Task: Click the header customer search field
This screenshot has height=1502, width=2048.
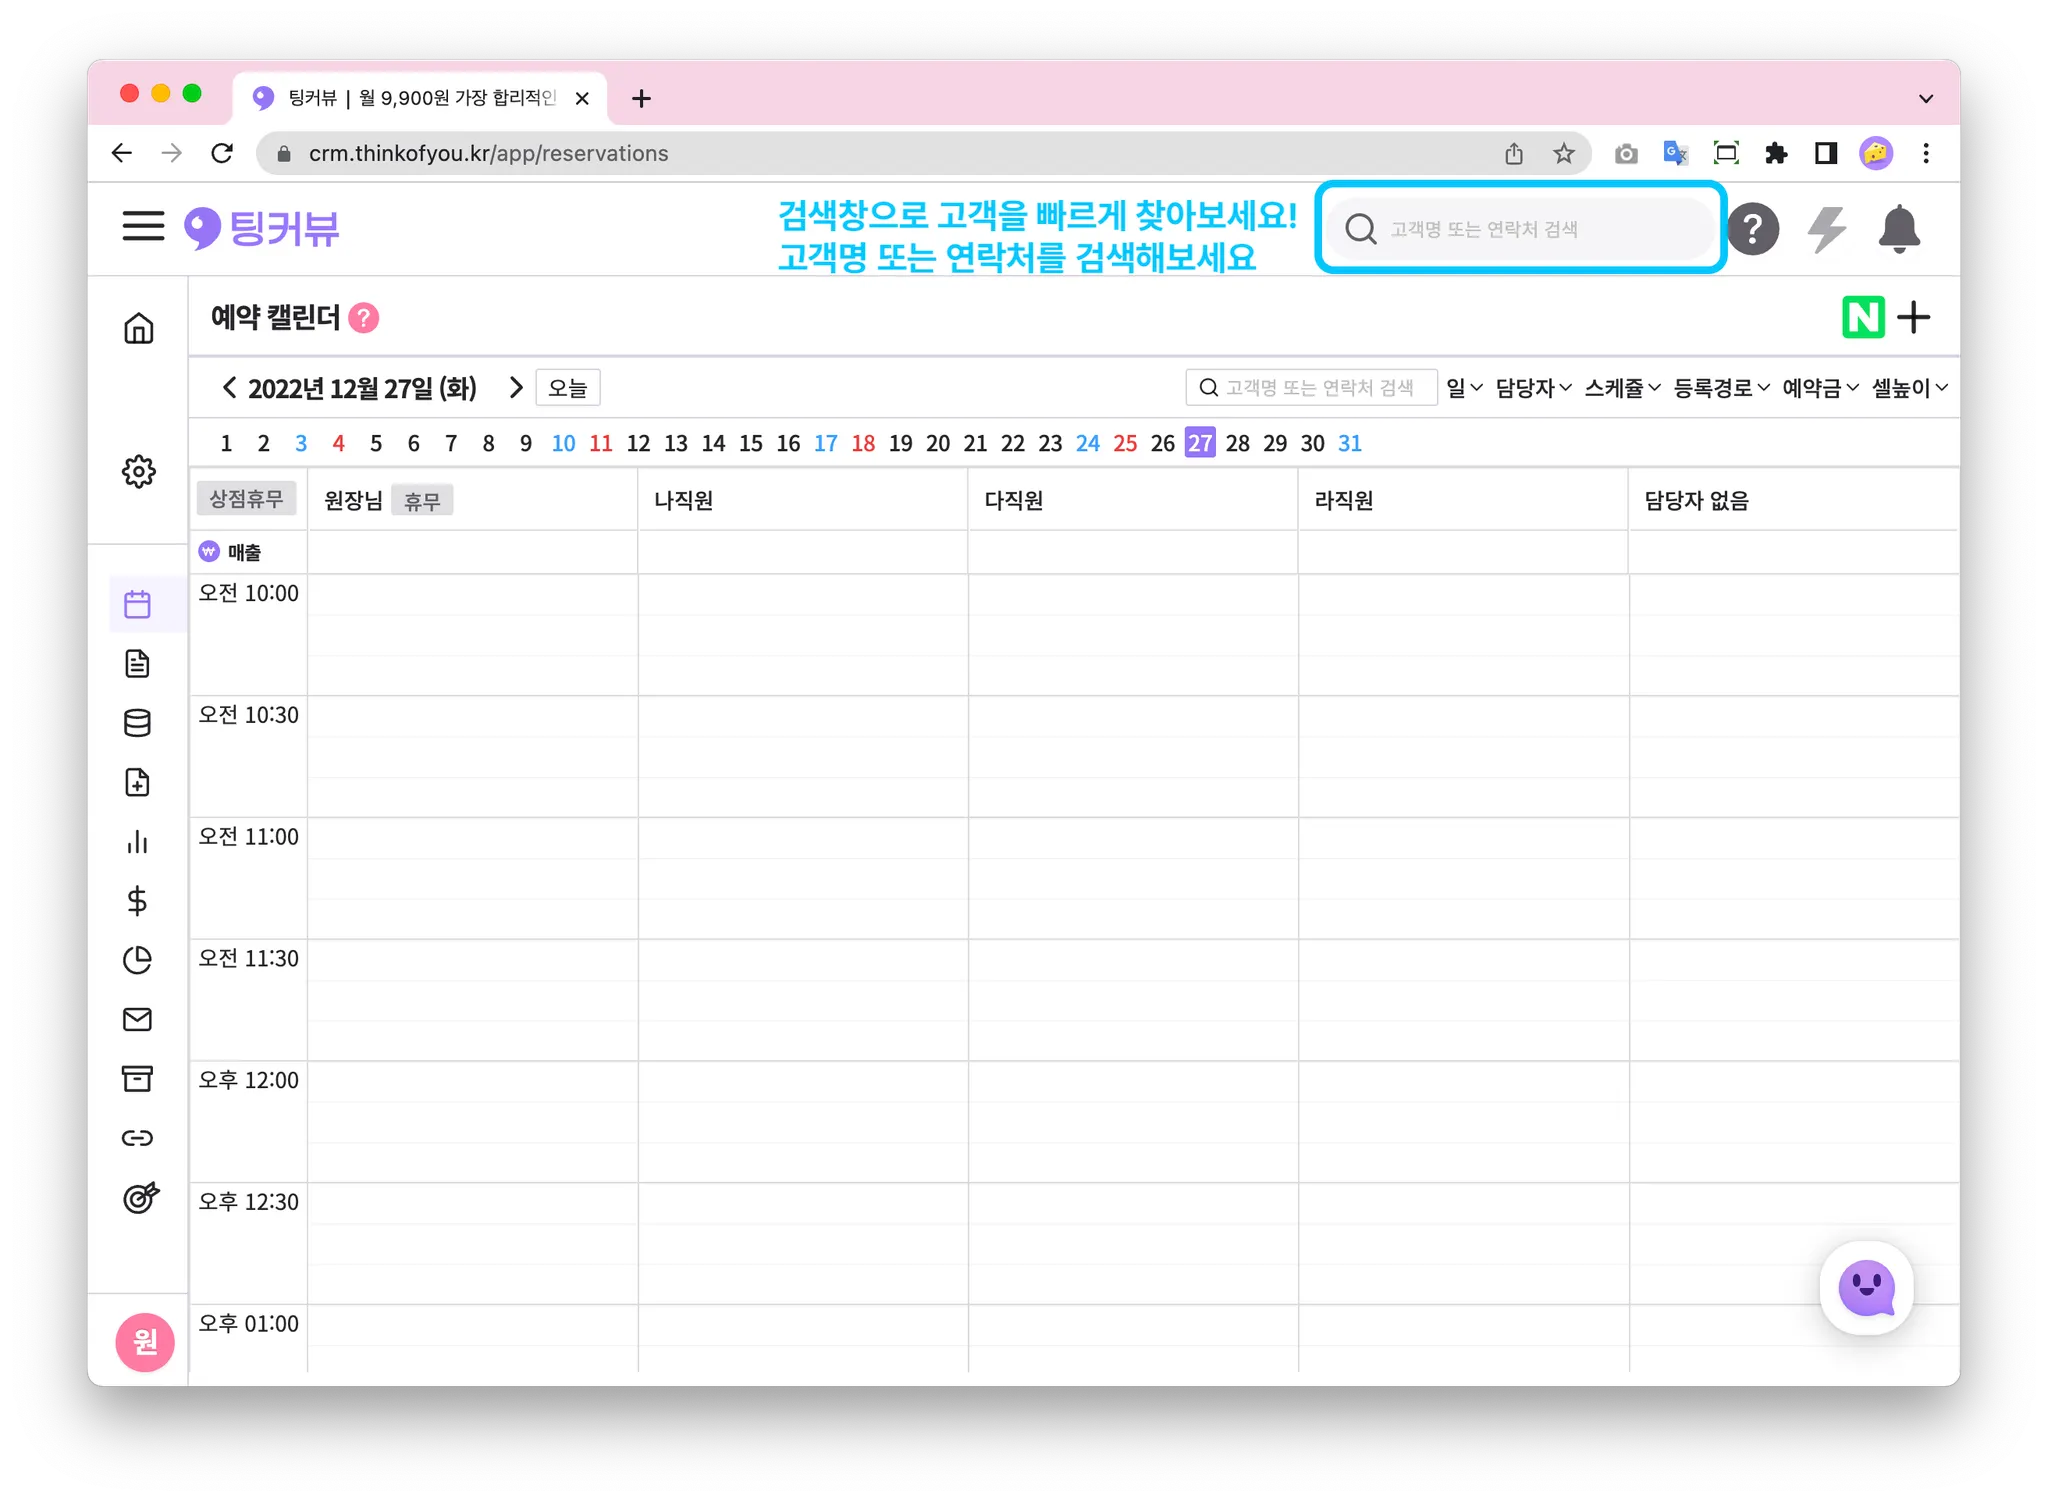Action: [1520, 229]
